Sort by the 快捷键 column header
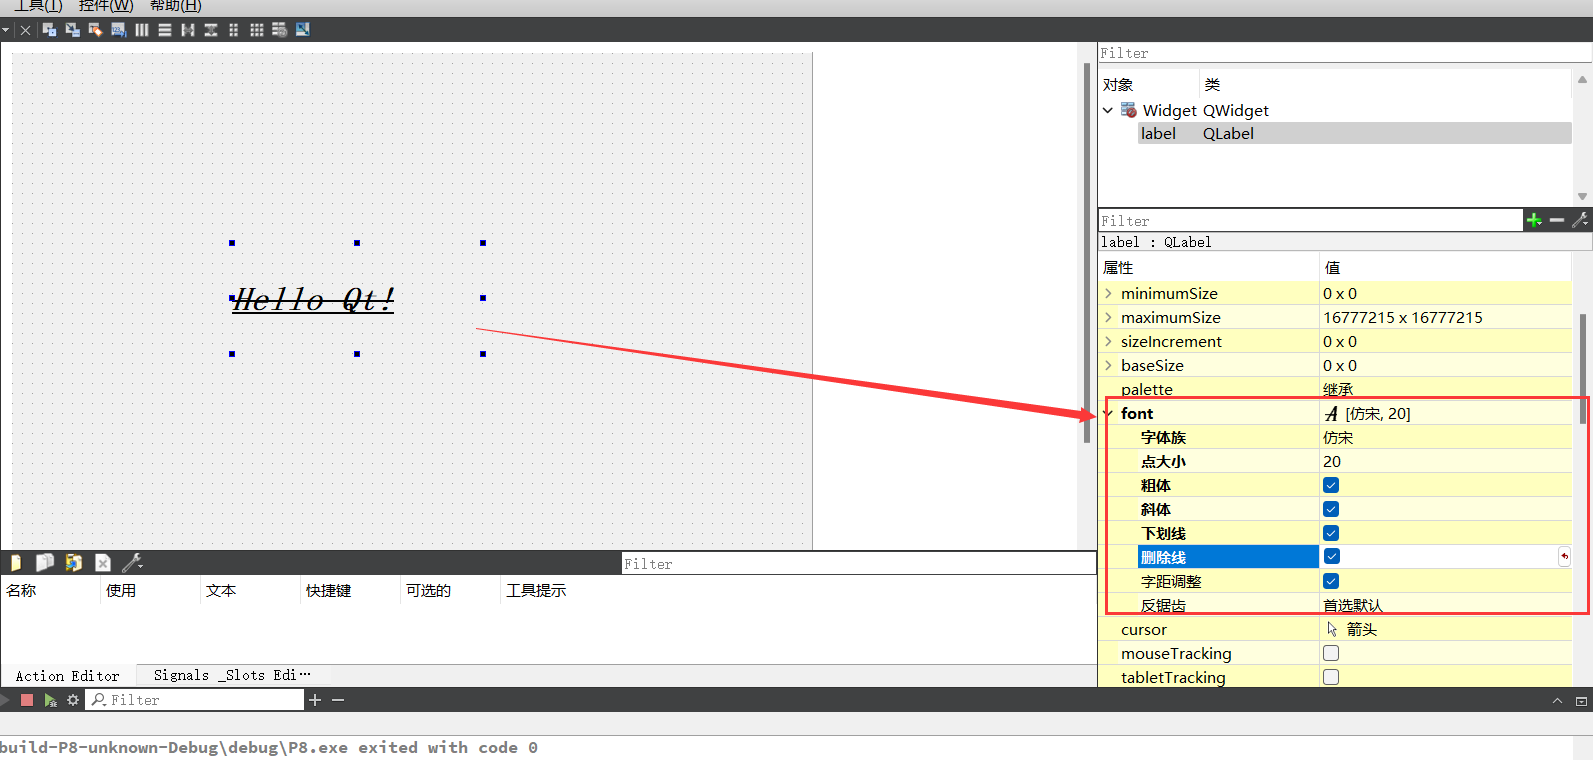This screenshot has width=1593, height=760. point(350,590)
